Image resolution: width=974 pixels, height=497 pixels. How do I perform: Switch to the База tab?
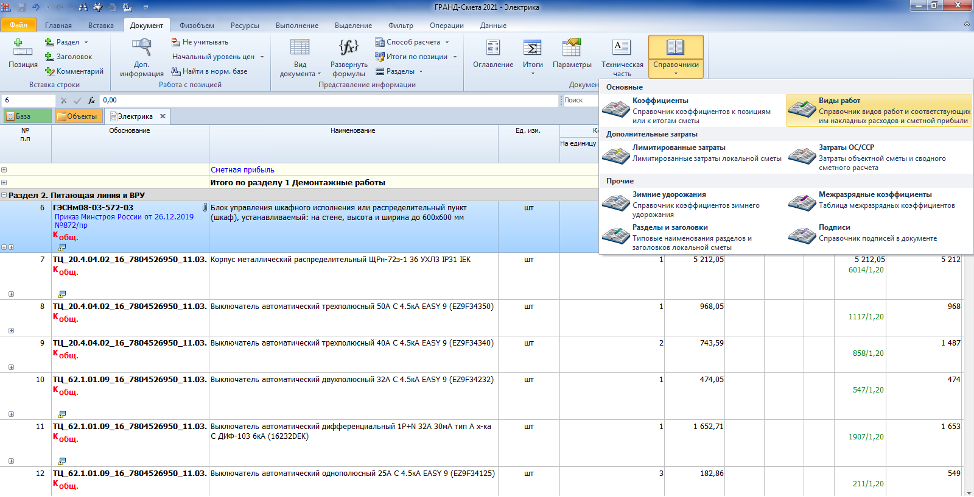[27, 116]
